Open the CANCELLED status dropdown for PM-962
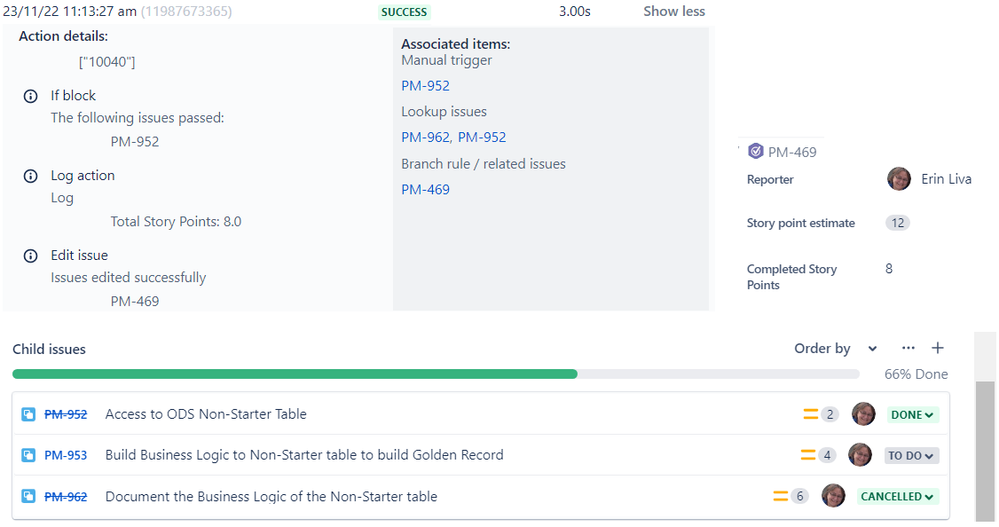 point(897,496)
